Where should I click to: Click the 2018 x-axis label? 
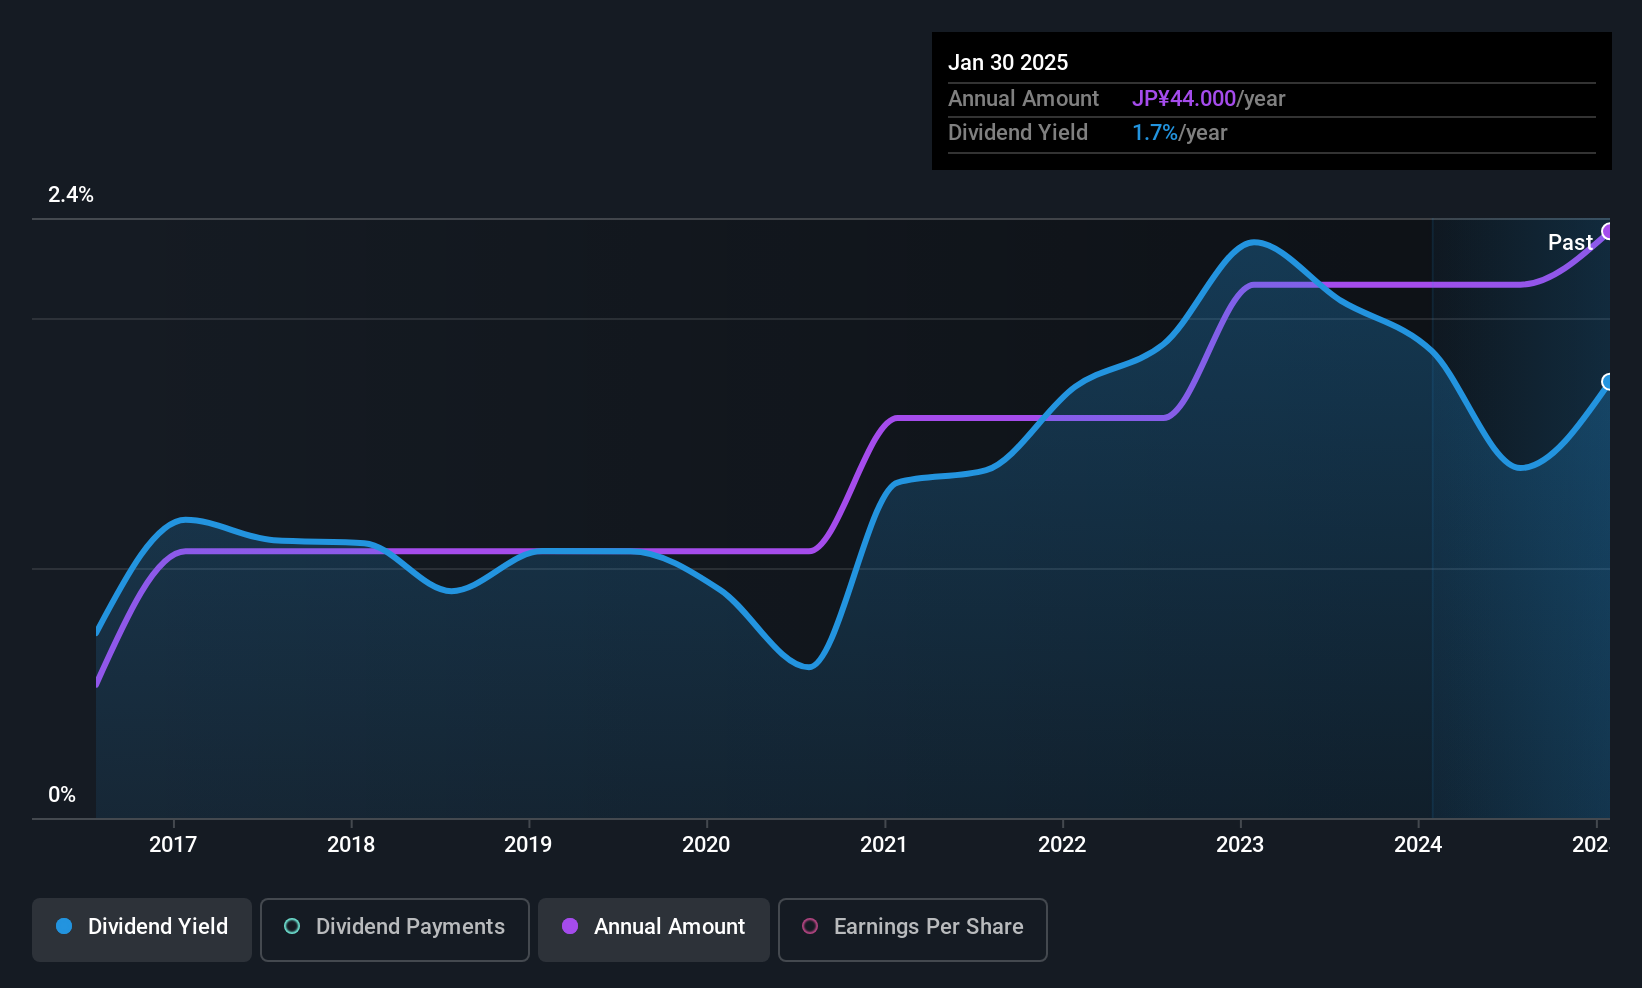pyautogui.click(x=351, y=844)
